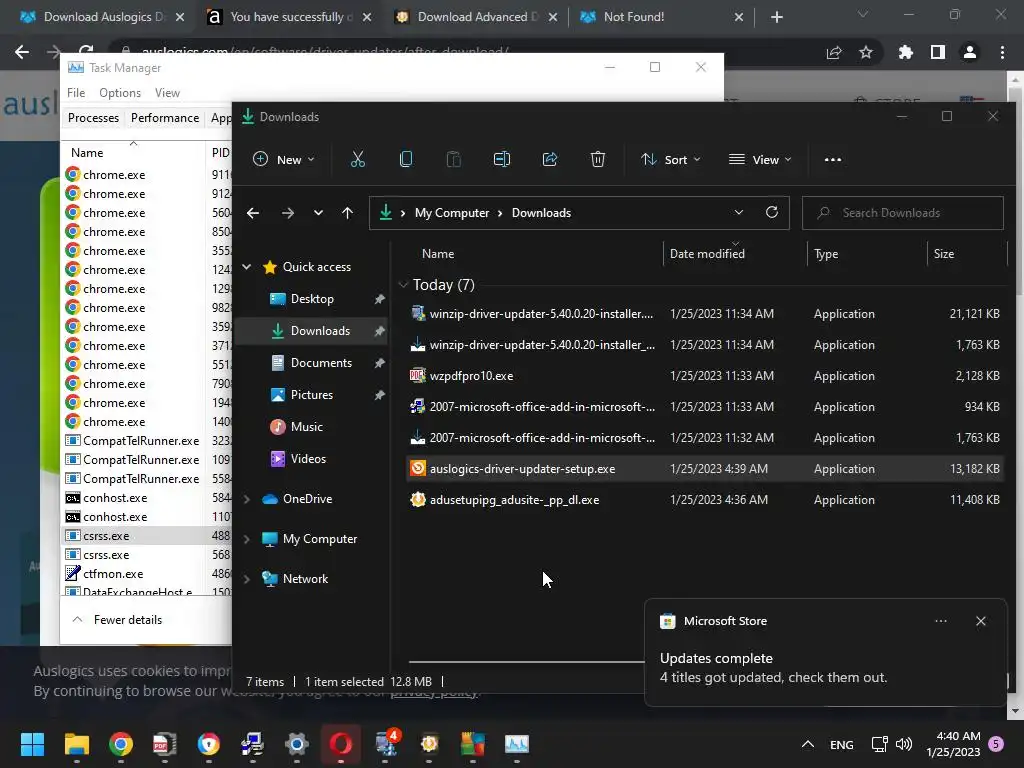The height and width of the screenshot is (768, 1024).
Task: Switch to 'Not Found!' Chrome tab
Action: pyautogui.click(x=661, y=17)
